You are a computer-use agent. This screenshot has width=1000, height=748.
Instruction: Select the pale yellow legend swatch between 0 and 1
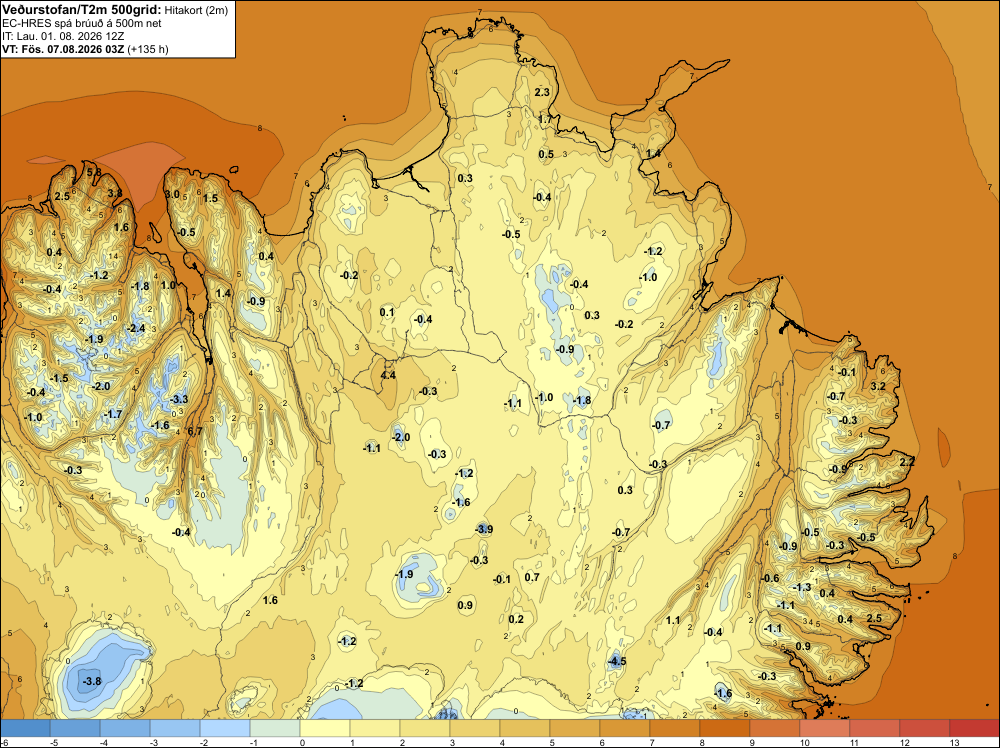click(x=325, y=728)
